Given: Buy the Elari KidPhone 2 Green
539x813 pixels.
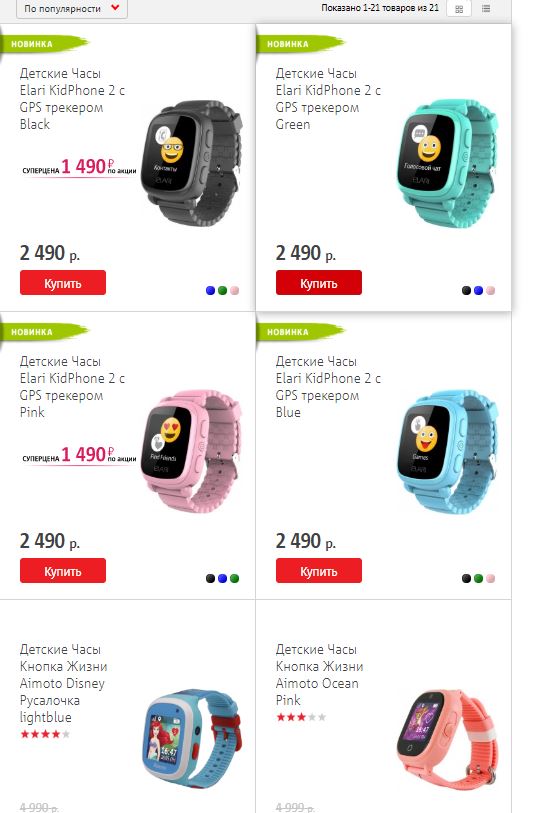Looking at the screenshot, I should [x=319, y=283].
